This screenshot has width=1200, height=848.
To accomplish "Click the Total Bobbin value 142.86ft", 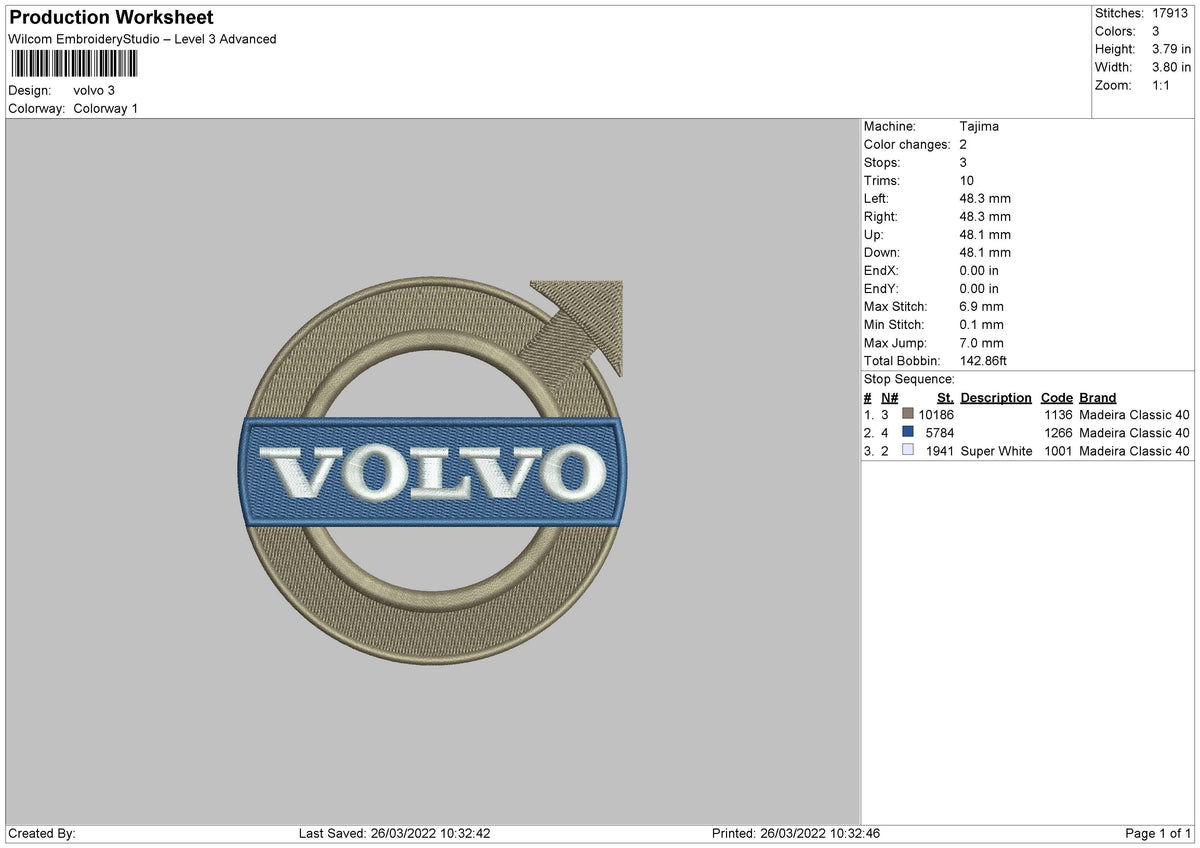I will (x=983, y=360).
